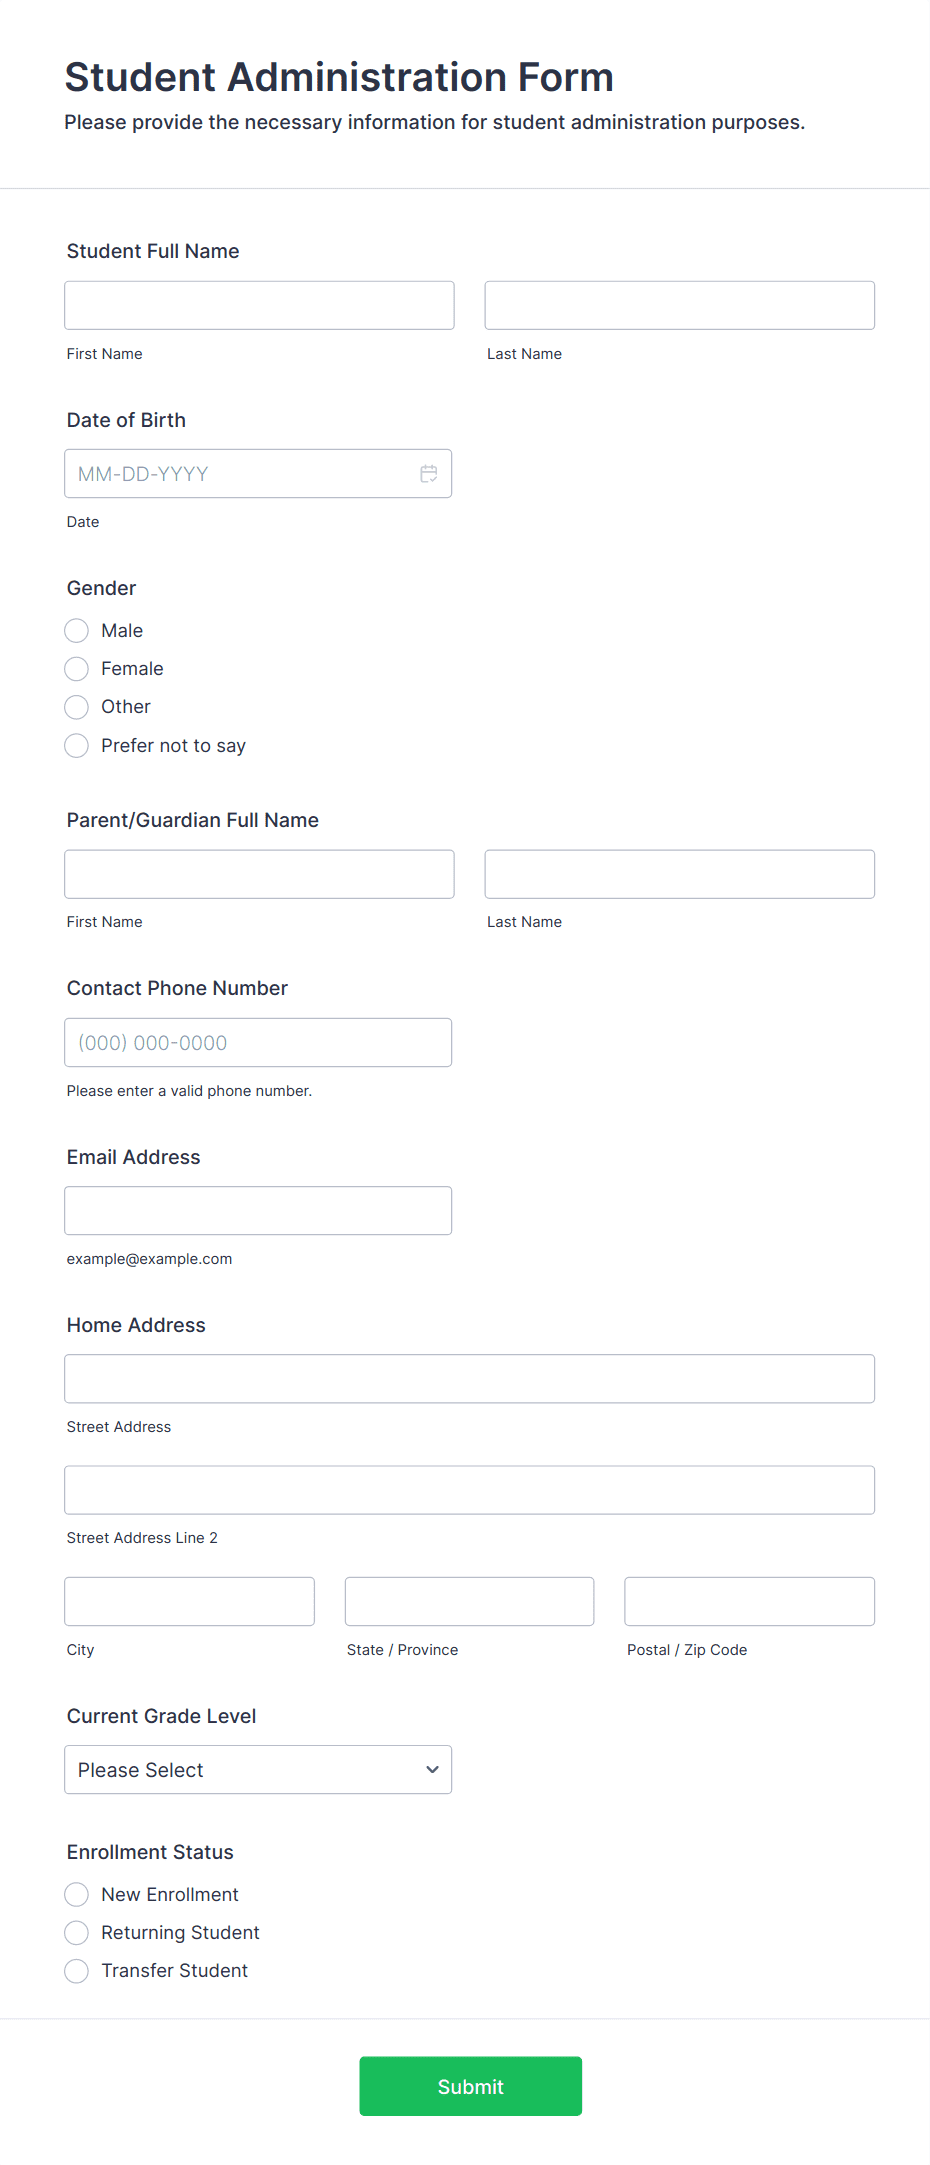Viewport: 930px width, 2165px height.
Task: Click the dropdown chevron on Current Grade Level
Action: pyautogui.click(x=432, y=1769)
